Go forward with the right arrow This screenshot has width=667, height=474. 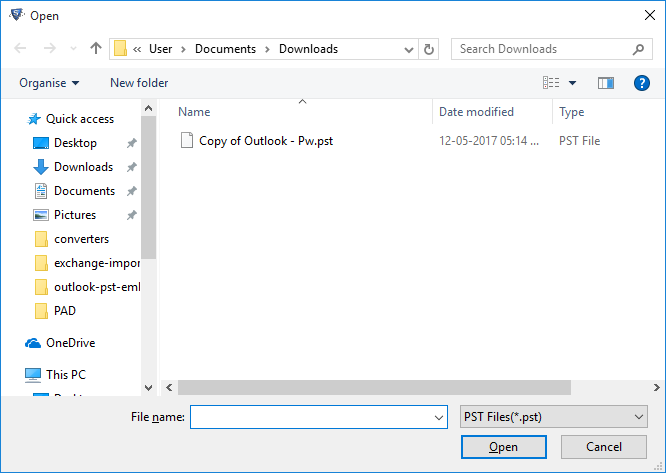49,49
